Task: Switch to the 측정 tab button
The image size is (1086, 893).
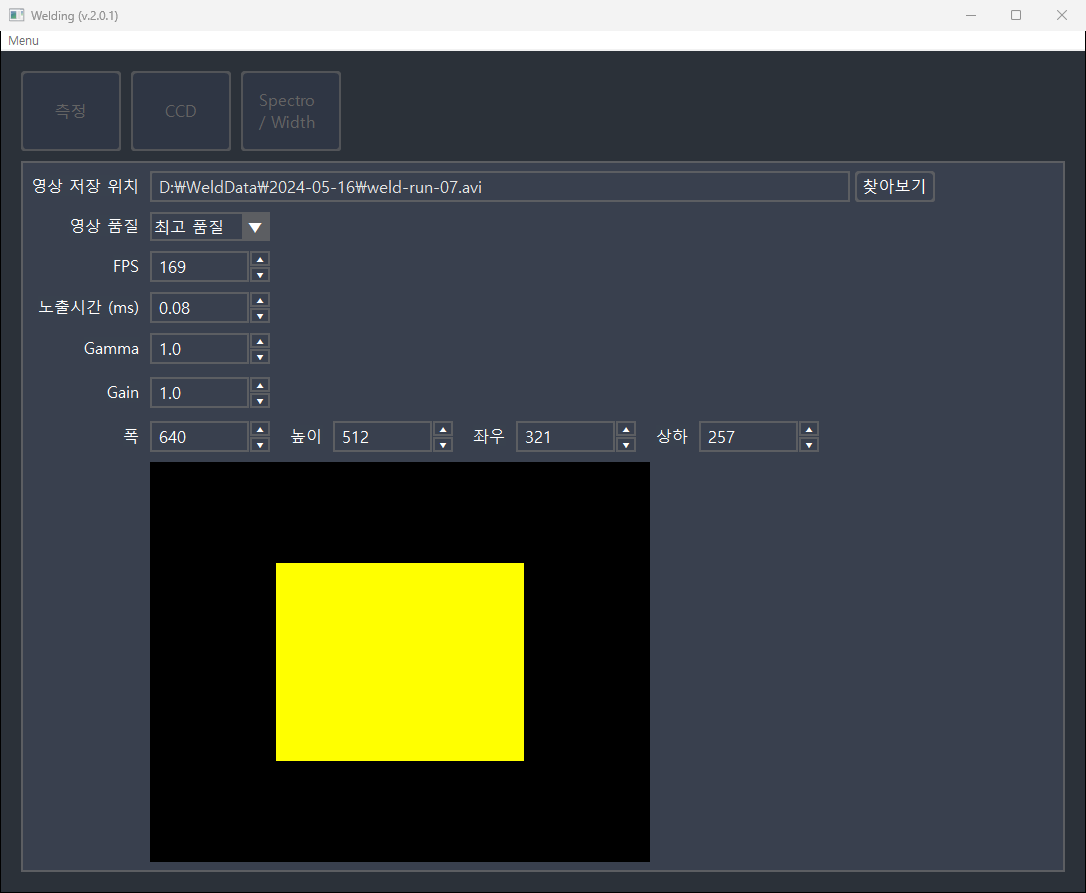Action: 71,111
